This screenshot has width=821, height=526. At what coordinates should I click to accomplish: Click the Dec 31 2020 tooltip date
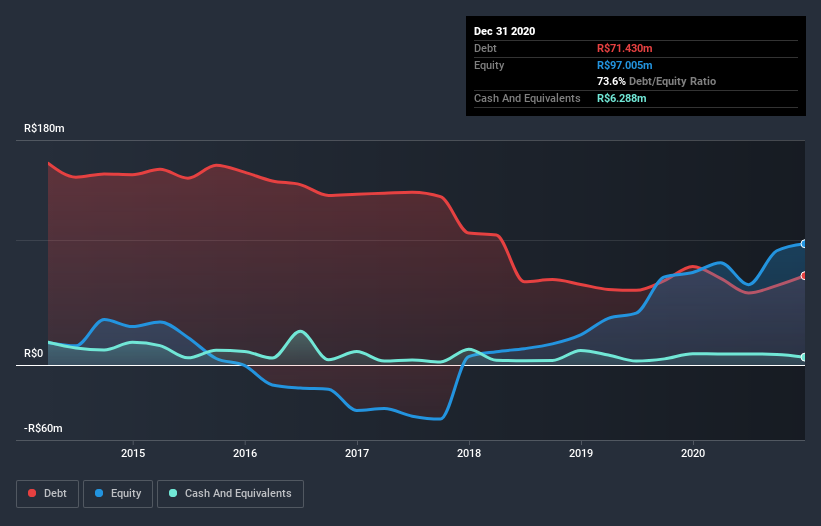(504, 31)
